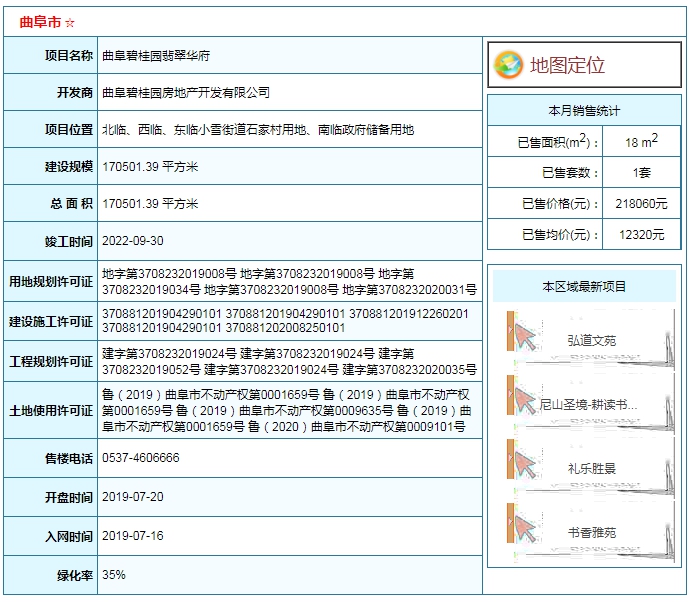Screen dimensions: 695x602
Task: Click the 已售面积(m2) label
Action: pos(558,142)
